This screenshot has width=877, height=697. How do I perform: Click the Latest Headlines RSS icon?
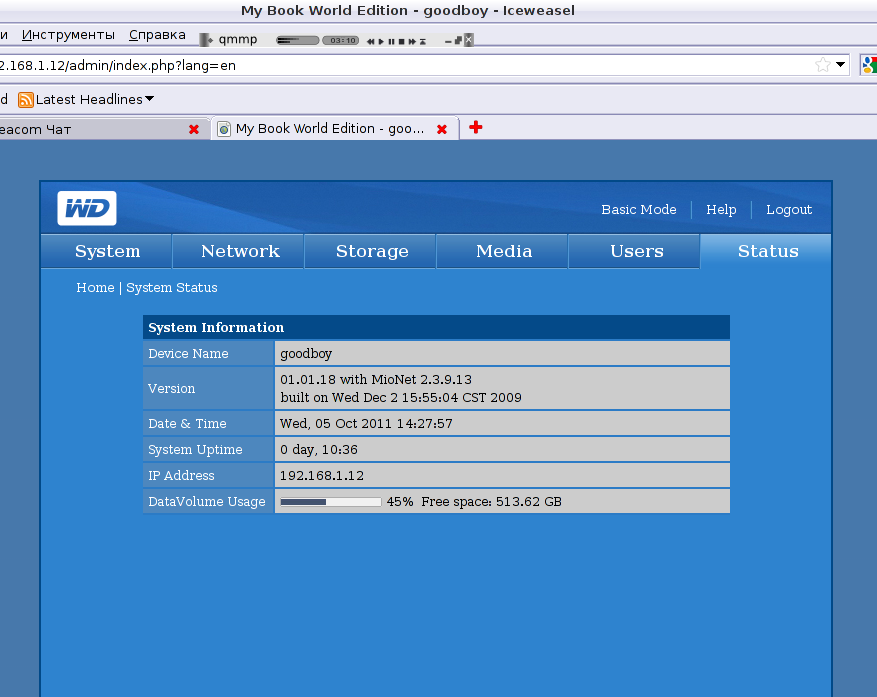(26, 100)
